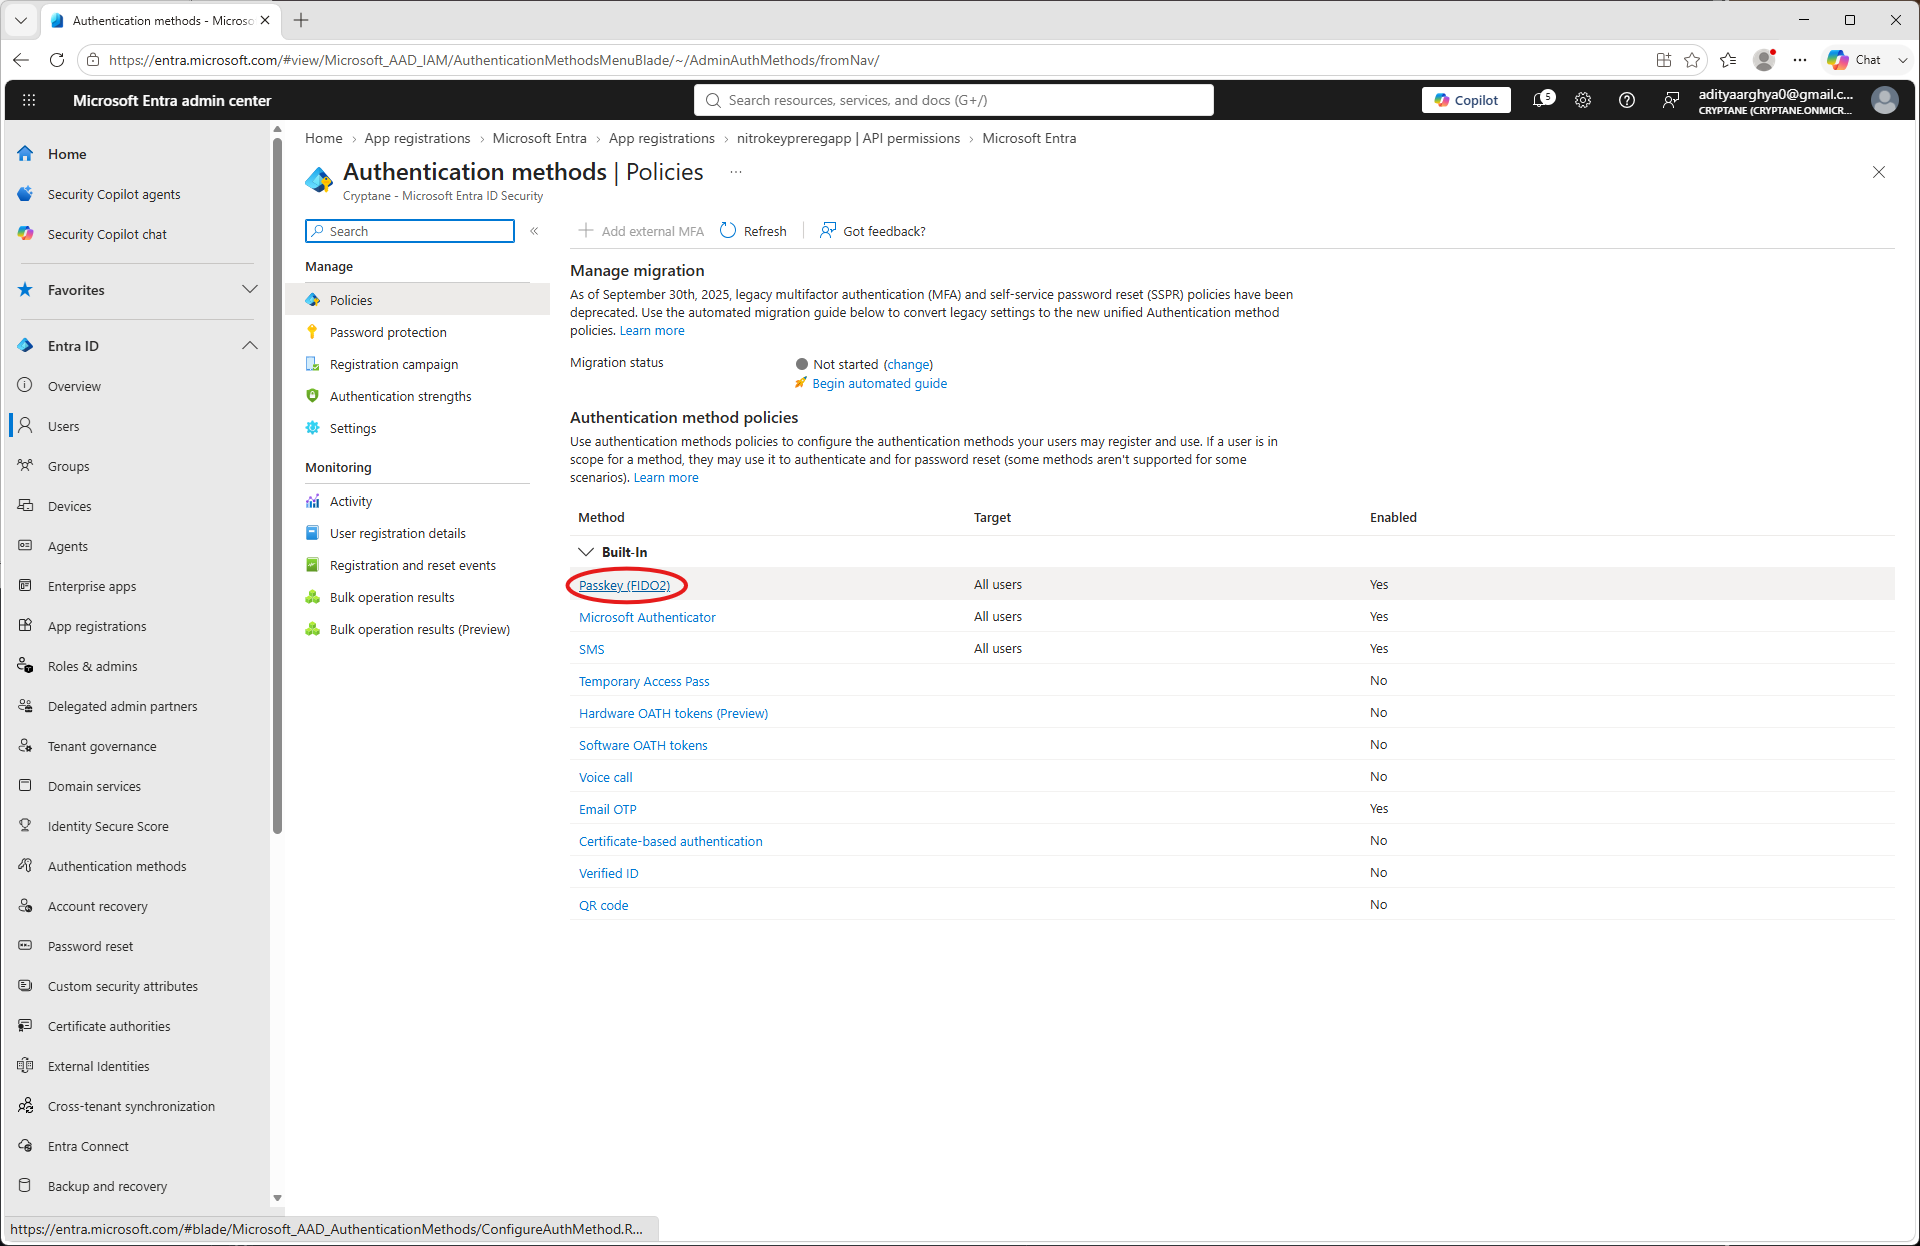Refresh the policies list

753,231
